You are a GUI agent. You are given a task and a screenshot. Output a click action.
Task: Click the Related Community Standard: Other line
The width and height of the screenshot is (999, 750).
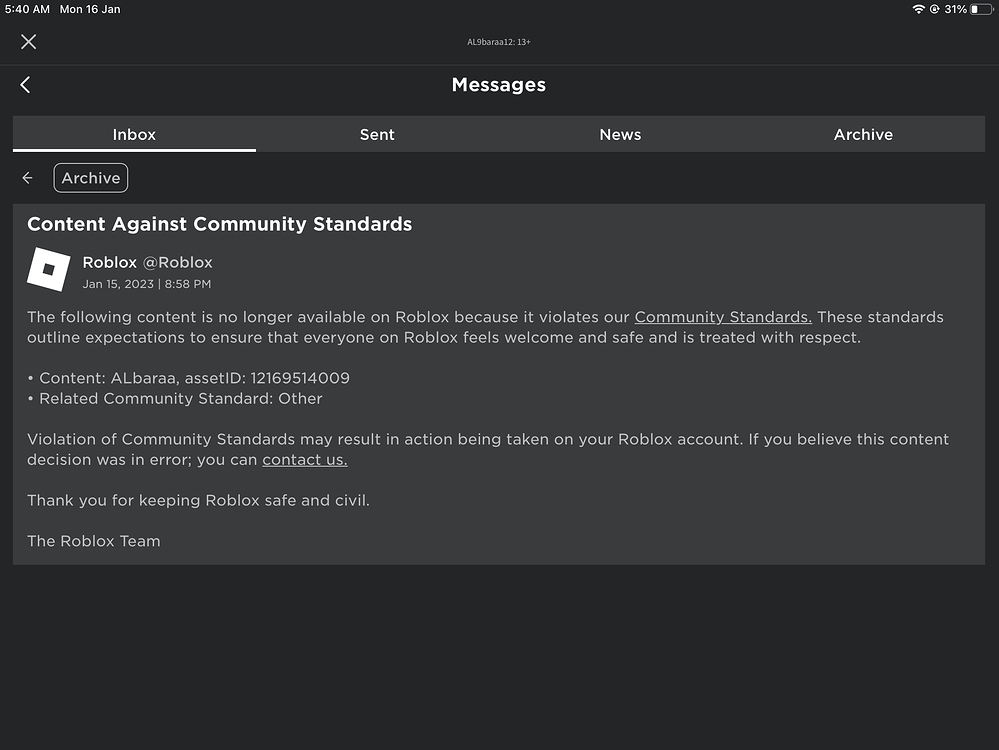pos(175,398)
